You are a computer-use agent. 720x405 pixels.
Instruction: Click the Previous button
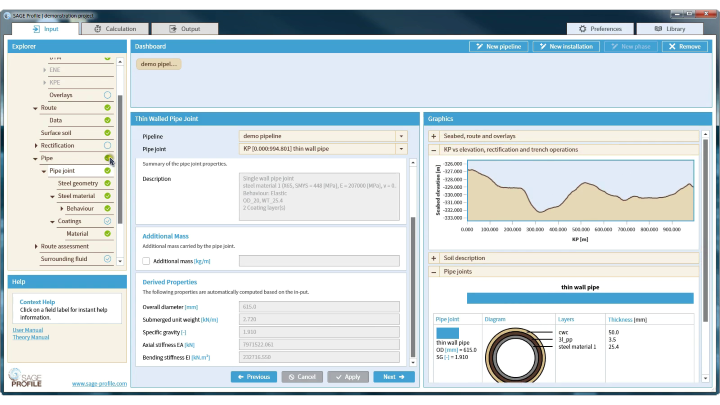click(254, 377)
